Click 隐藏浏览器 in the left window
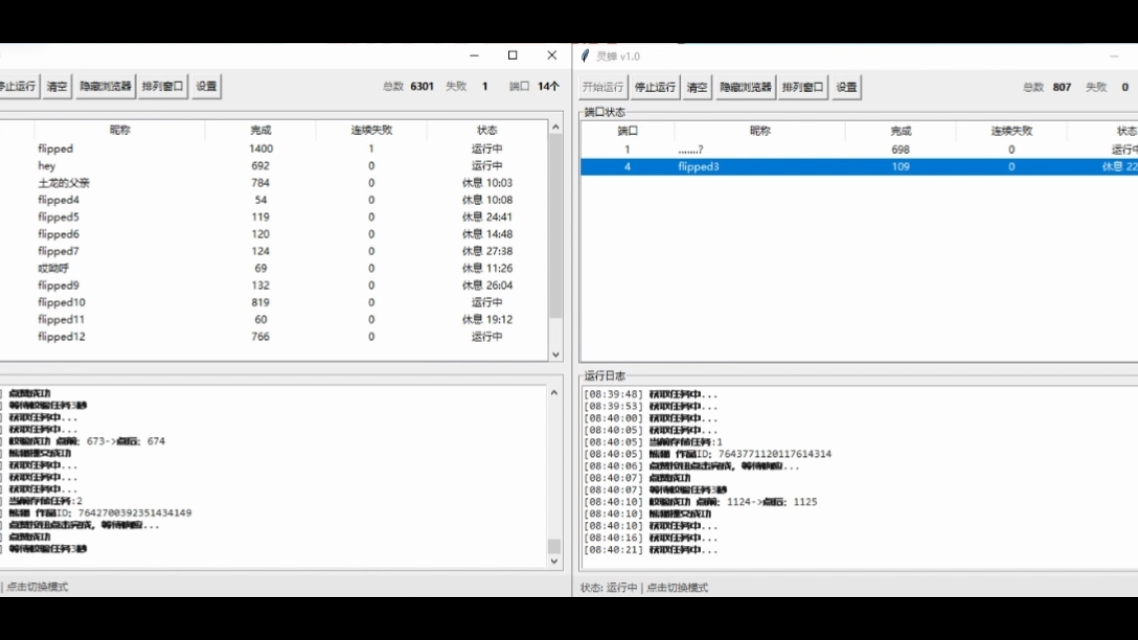 [105, 86]
